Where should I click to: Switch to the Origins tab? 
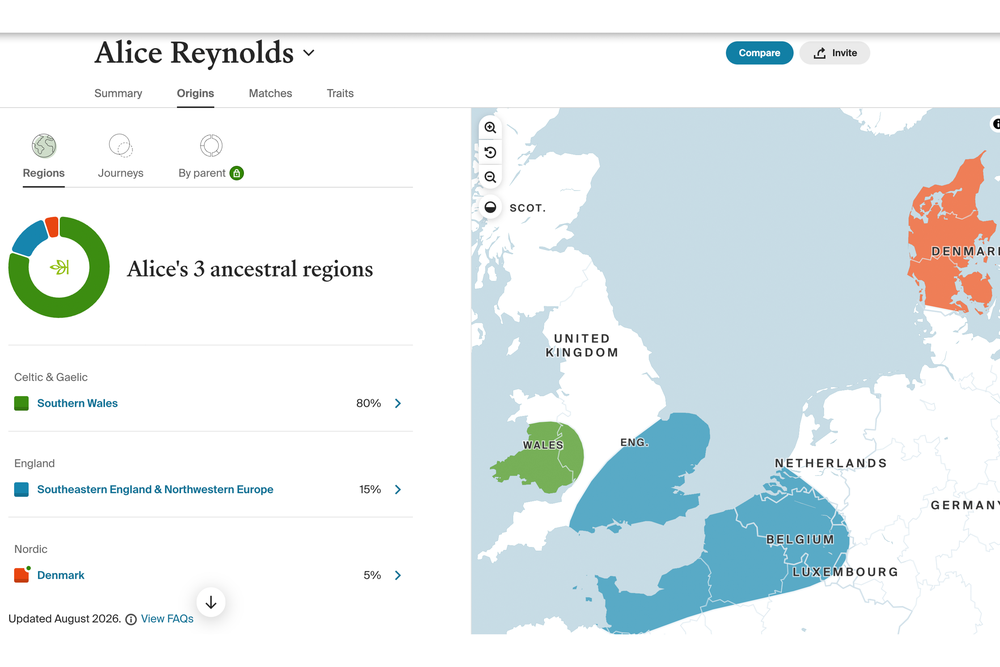[195, 93]
